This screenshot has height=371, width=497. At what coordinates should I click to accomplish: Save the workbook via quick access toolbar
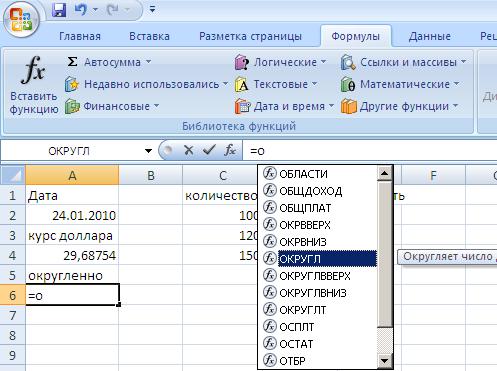coord(59,10)
